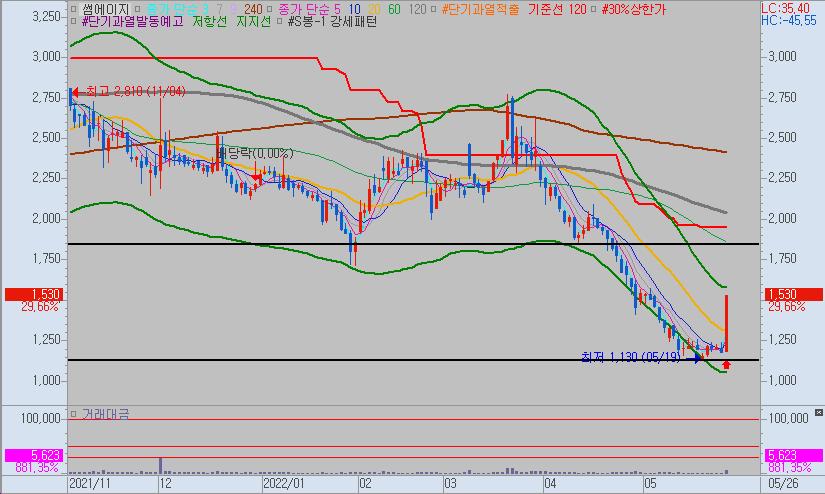
Task: Toggle the 썸에이지 price series checkbox
Action: [74, 9]
